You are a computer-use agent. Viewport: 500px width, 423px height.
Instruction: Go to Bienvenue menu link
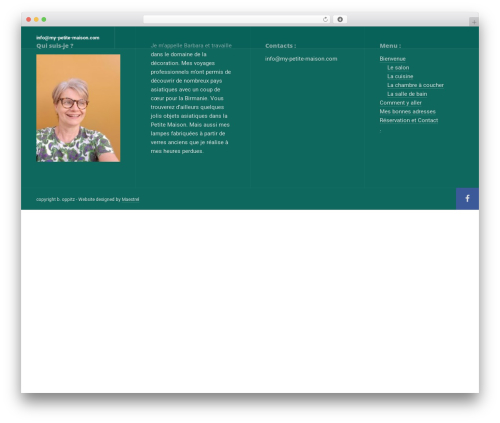point(392,59)
